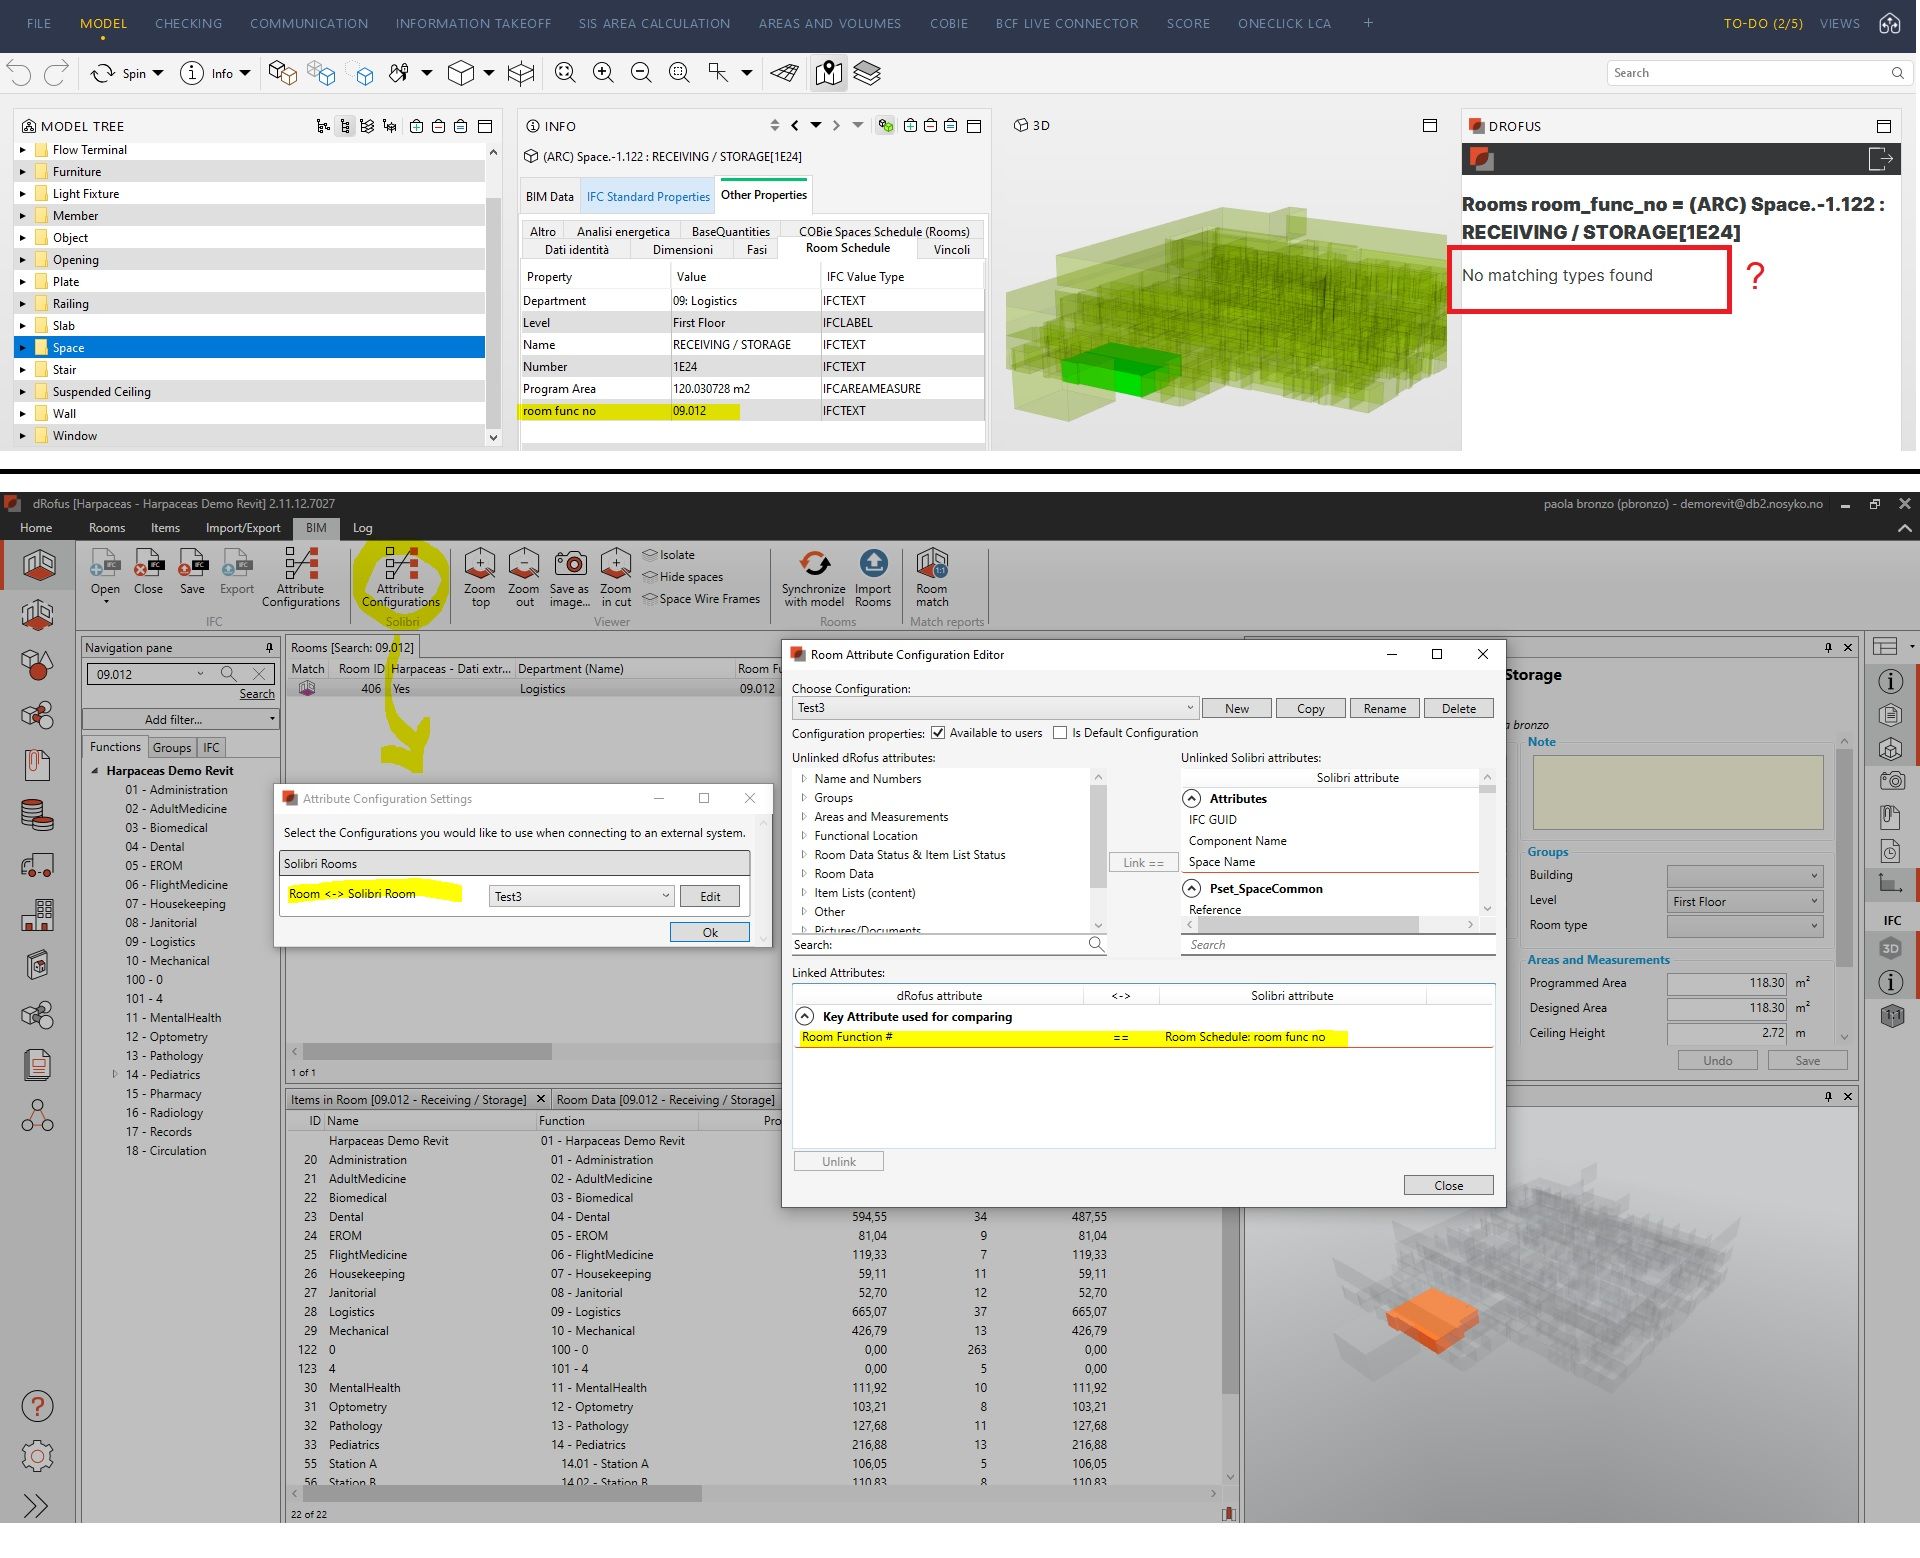This screenshot has width=1920, height=1558.
Task: Expand the dRofus sidebar with double chevron
Action: tap(35, 1506)
